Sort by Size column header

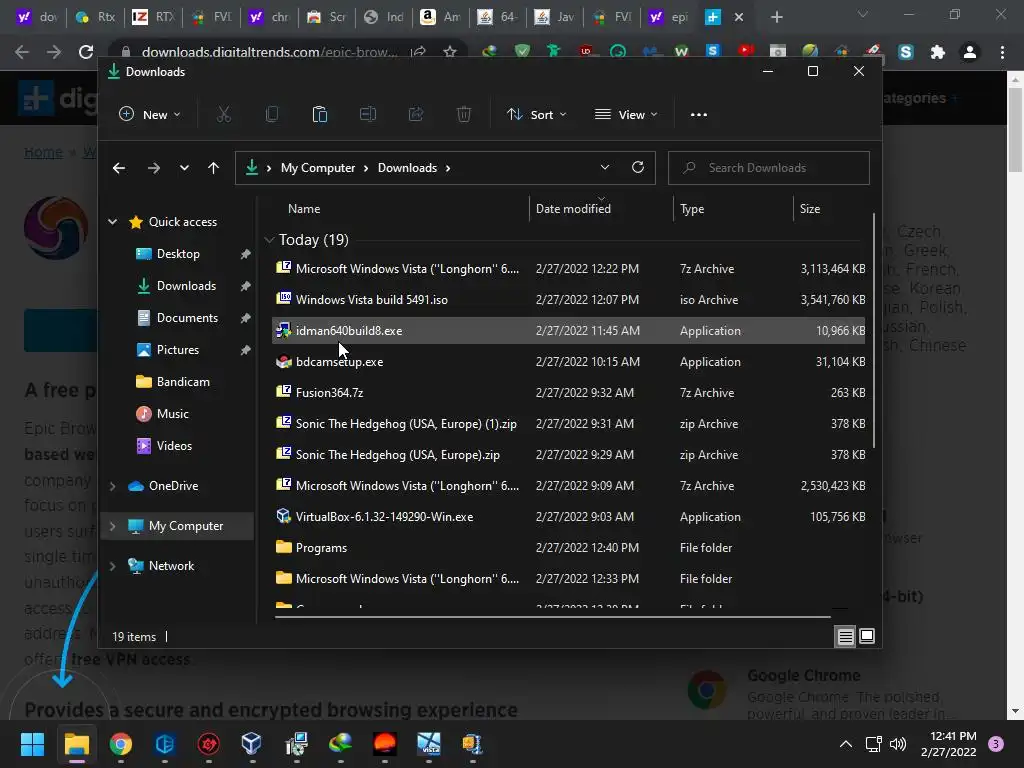pyautogui.click(x=810, y=209)
